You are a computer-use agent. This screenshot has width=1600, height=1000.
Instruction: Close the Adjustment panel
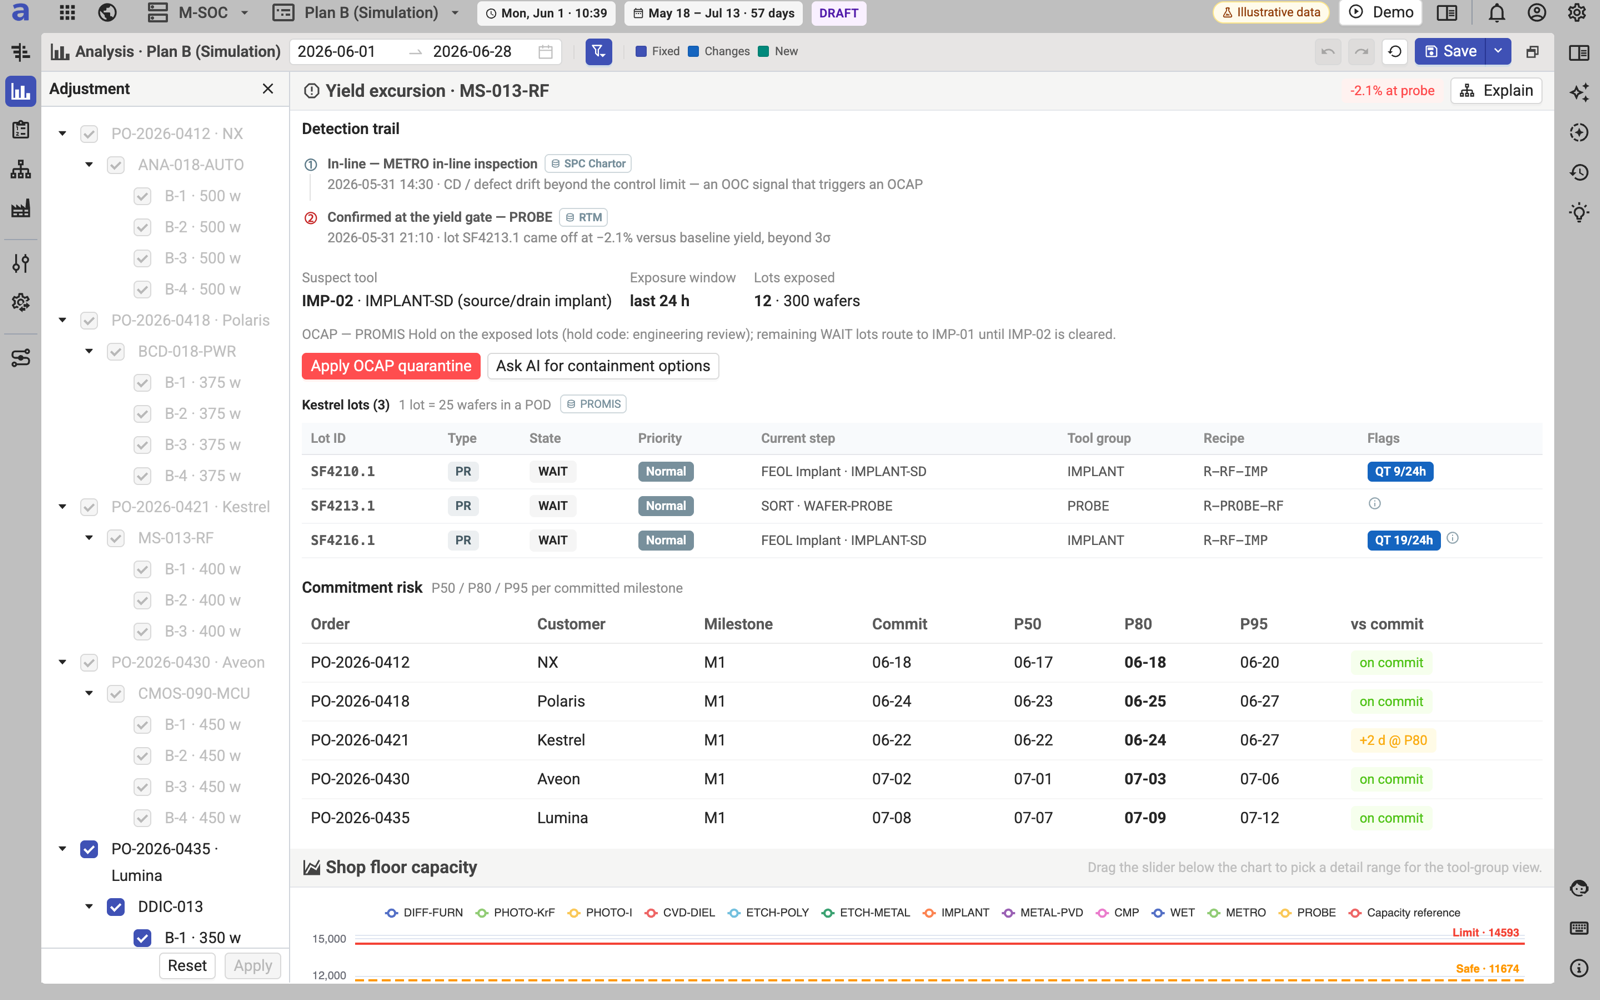coord(268,89)
